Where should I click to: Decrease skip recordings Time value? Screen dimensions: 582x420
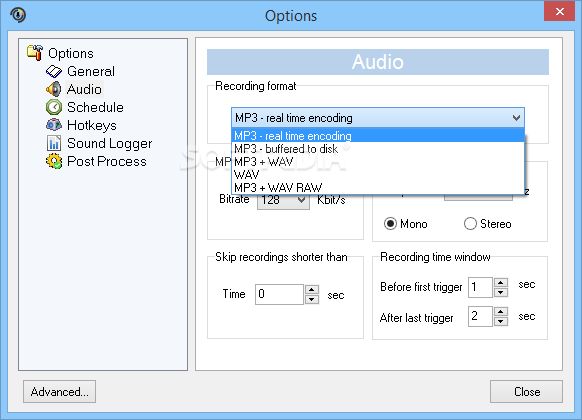point(312,299)
